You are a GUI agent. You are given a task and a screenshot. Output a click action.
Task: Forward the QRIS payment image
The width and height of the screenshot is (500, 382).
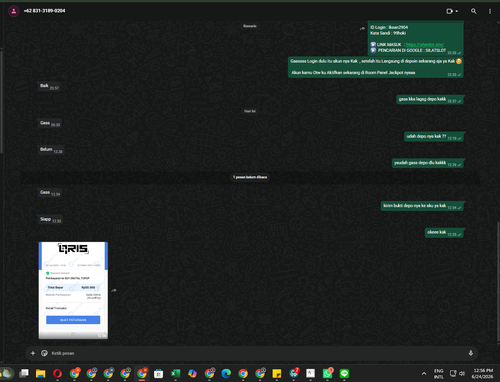[114, 290]
